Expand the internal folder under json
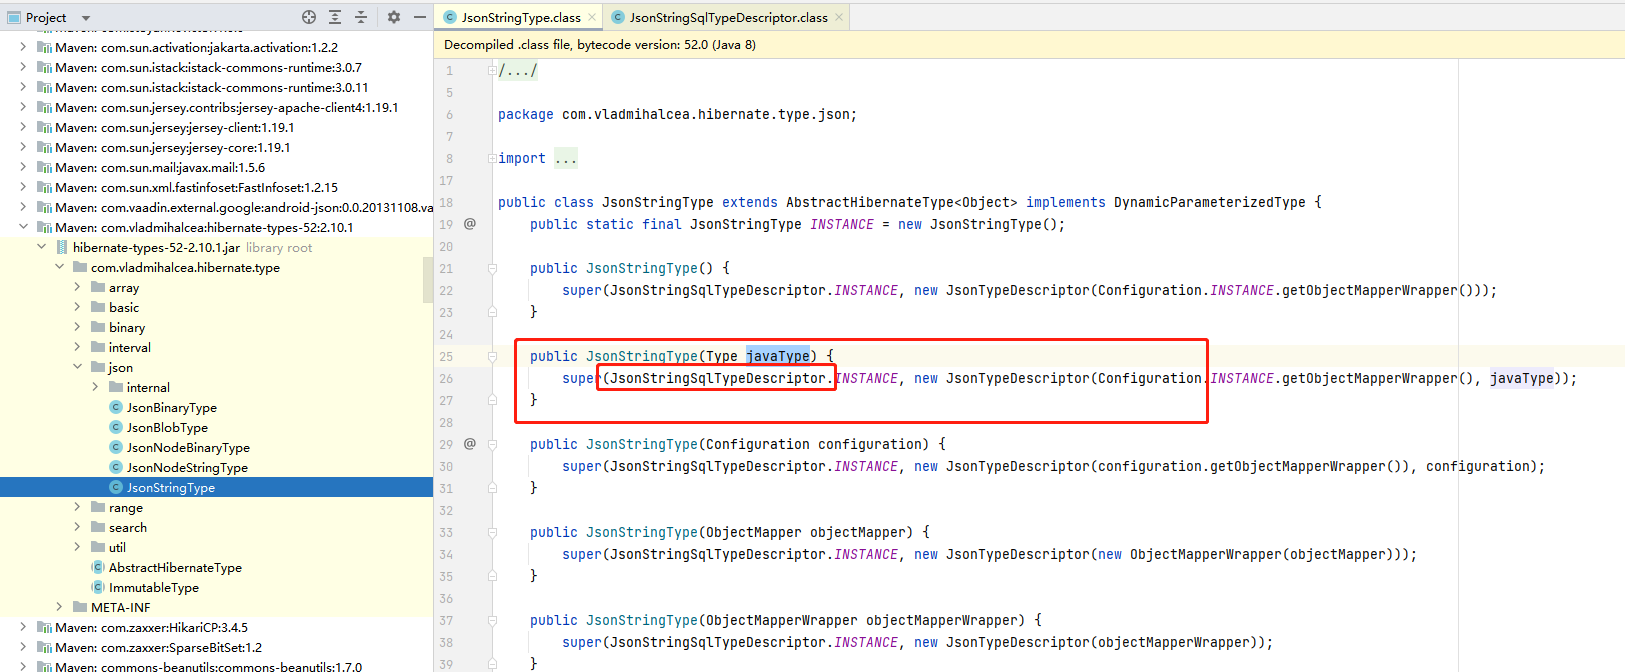Image resolution: width=1625 pixels, height=672 pixels. 95,387
